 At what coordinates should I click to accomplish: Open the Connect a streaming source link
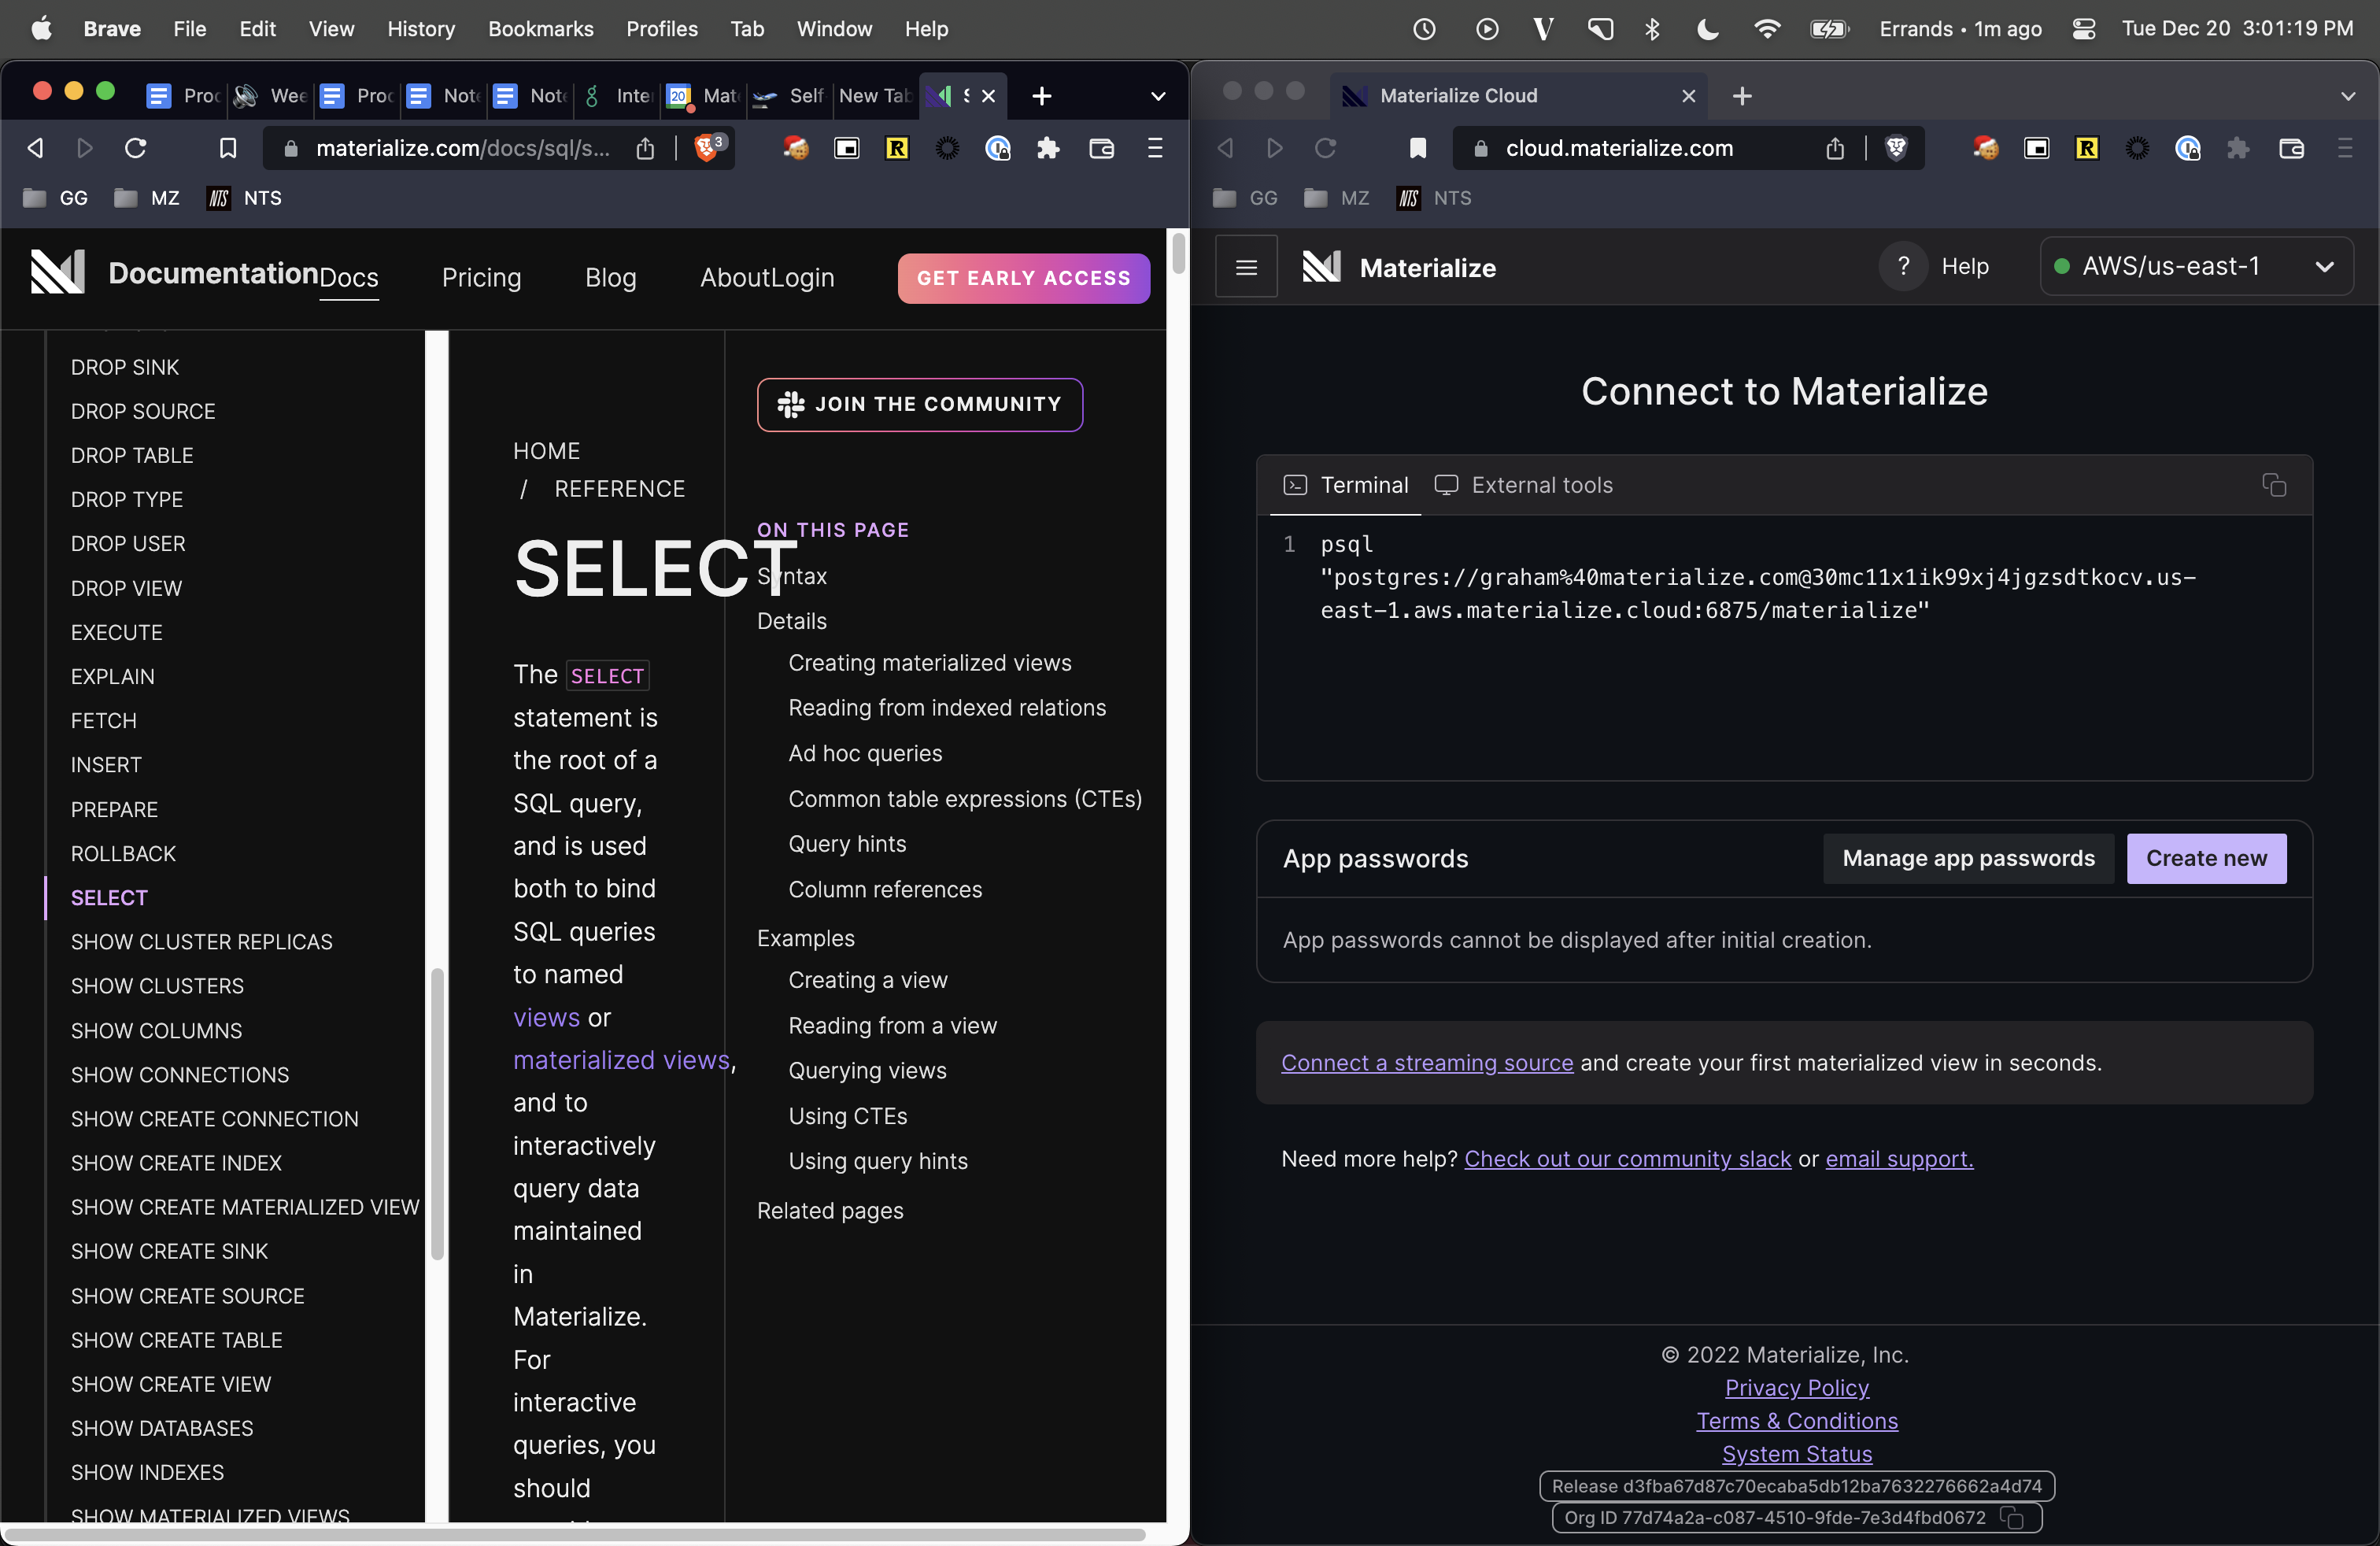(1427, 1063)
